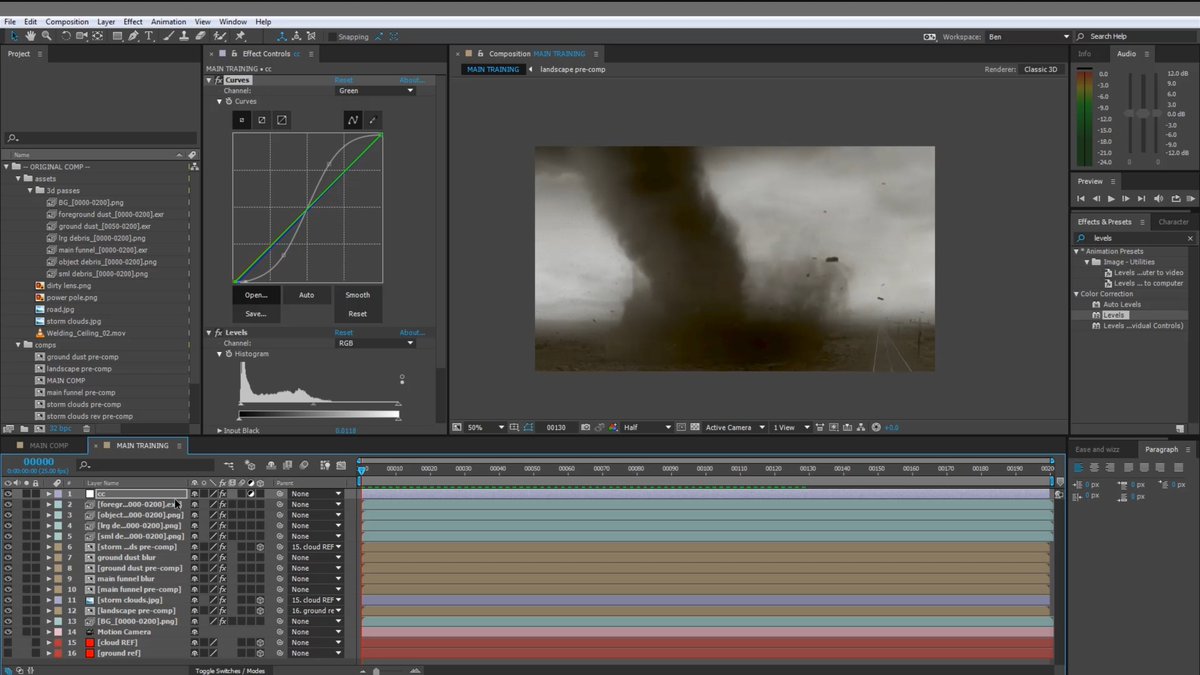Select the Unified Camera tool
1200x675 pixels.
pos(82,36)
